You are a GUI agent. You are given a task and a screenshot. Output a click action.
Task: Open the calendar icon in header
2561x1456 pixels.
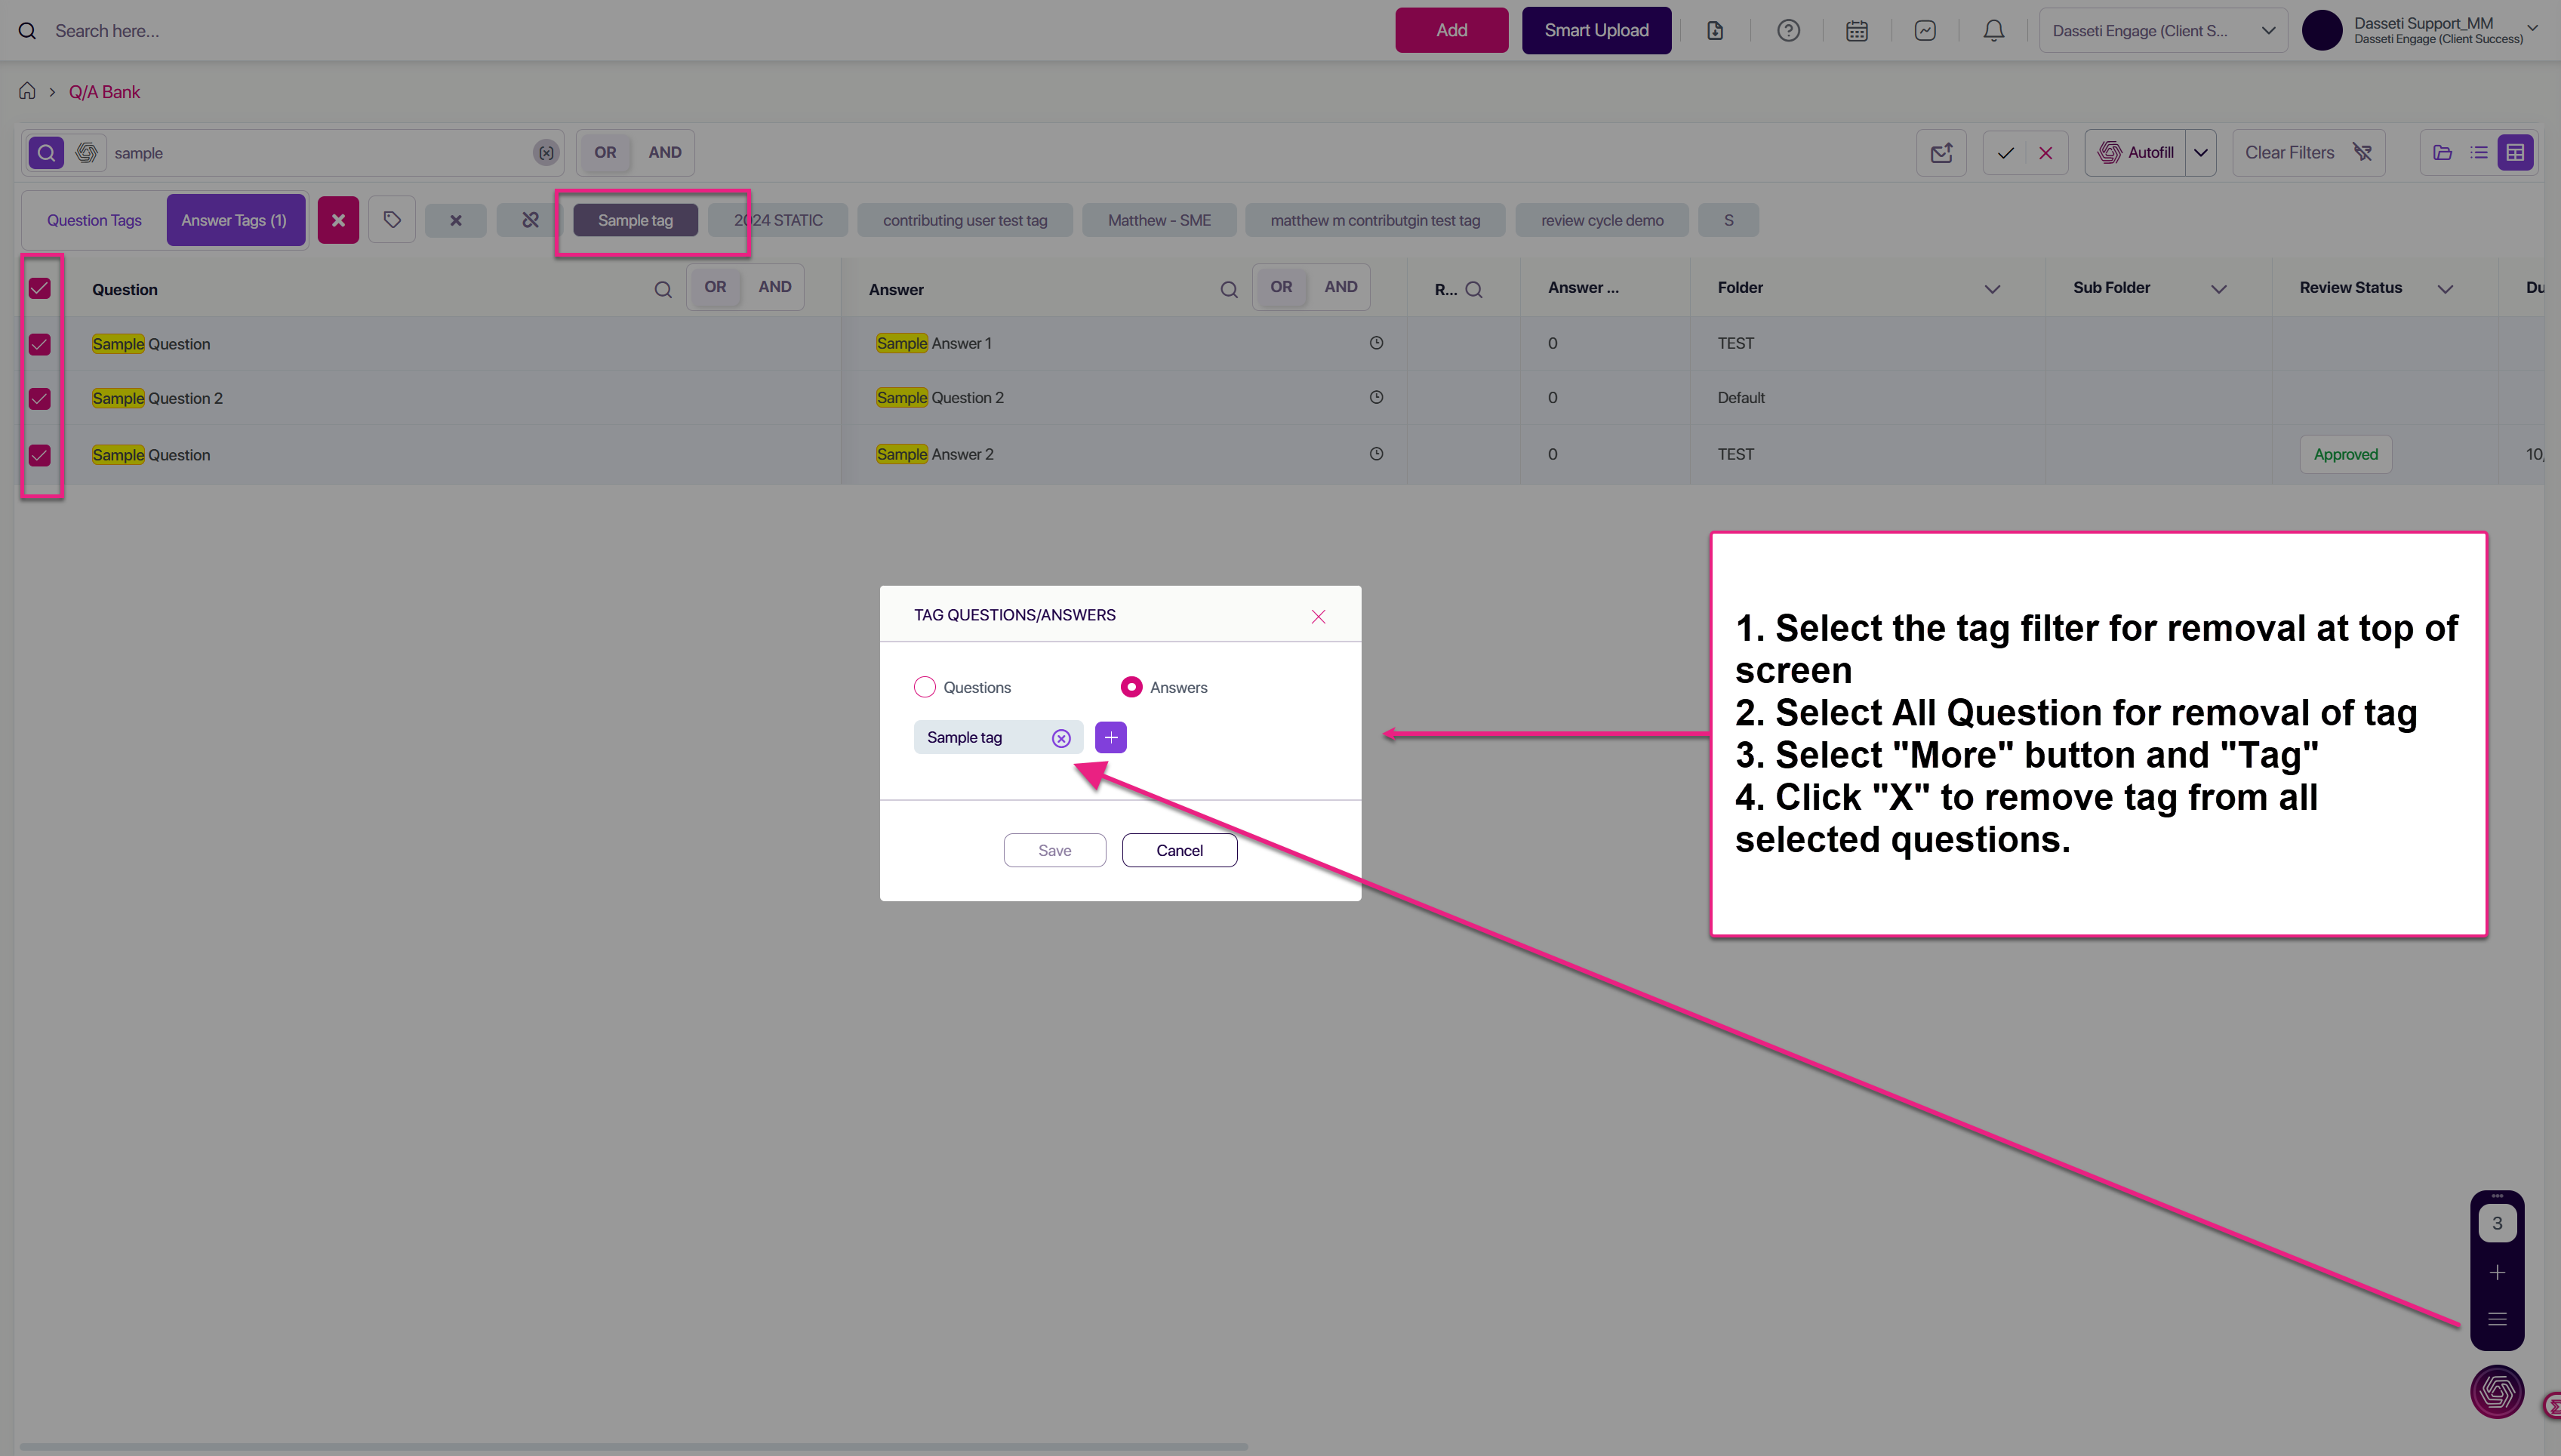pos(1857,31)
